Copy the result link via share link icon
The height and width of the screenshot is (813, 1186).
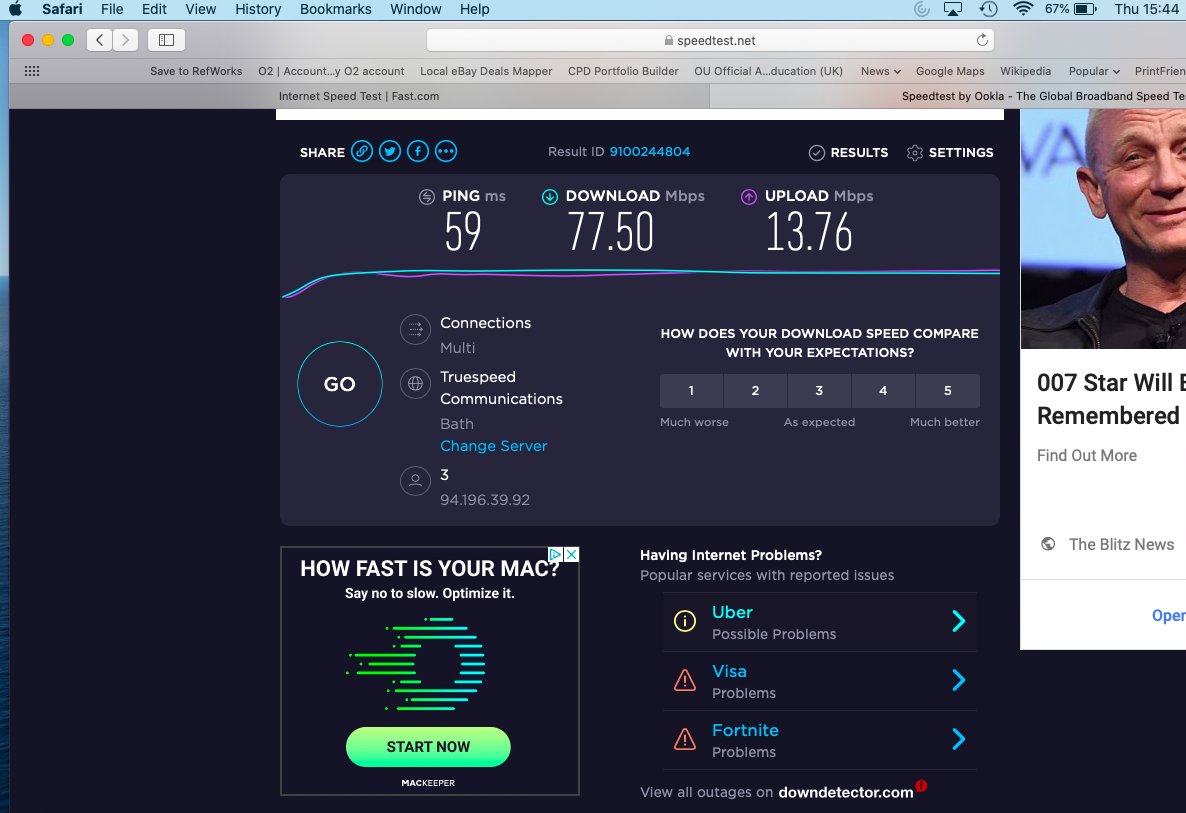click(x=362, y=151)
